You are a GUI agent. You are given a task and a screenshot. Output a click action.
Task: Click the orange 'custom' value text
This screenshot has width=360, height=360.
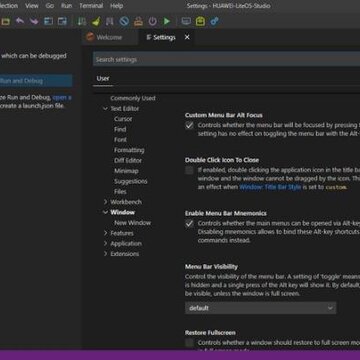coord(336,187)
